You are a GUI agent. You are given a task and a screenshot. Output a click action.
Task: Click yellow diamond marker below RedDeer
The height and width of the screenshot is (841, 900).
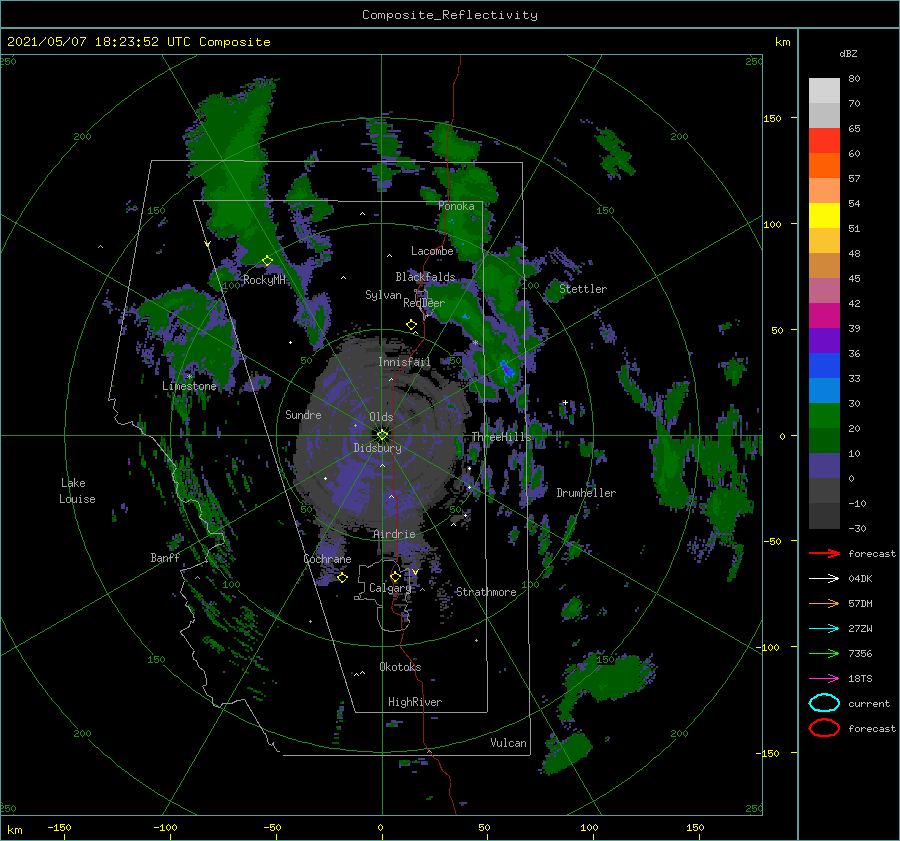coord(411,325)
